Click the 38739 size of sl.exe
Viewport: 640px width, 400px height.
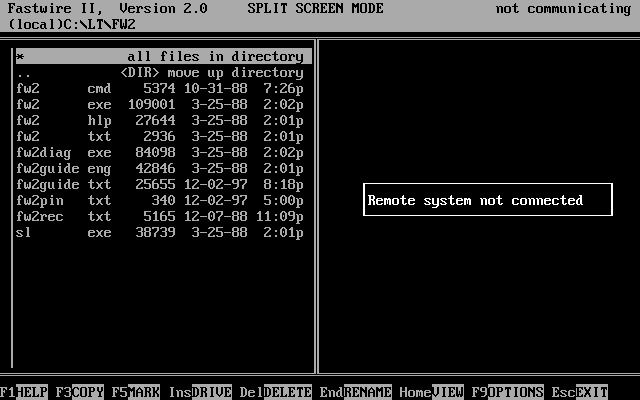(156, 233)
